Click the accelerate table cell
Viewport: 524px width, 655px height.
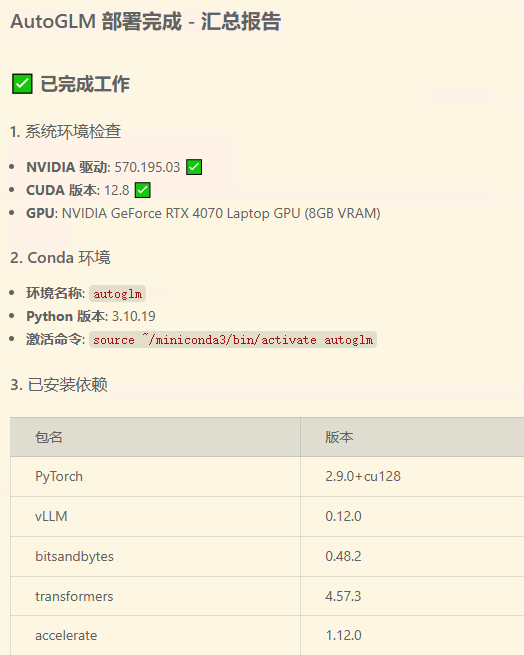155,635
